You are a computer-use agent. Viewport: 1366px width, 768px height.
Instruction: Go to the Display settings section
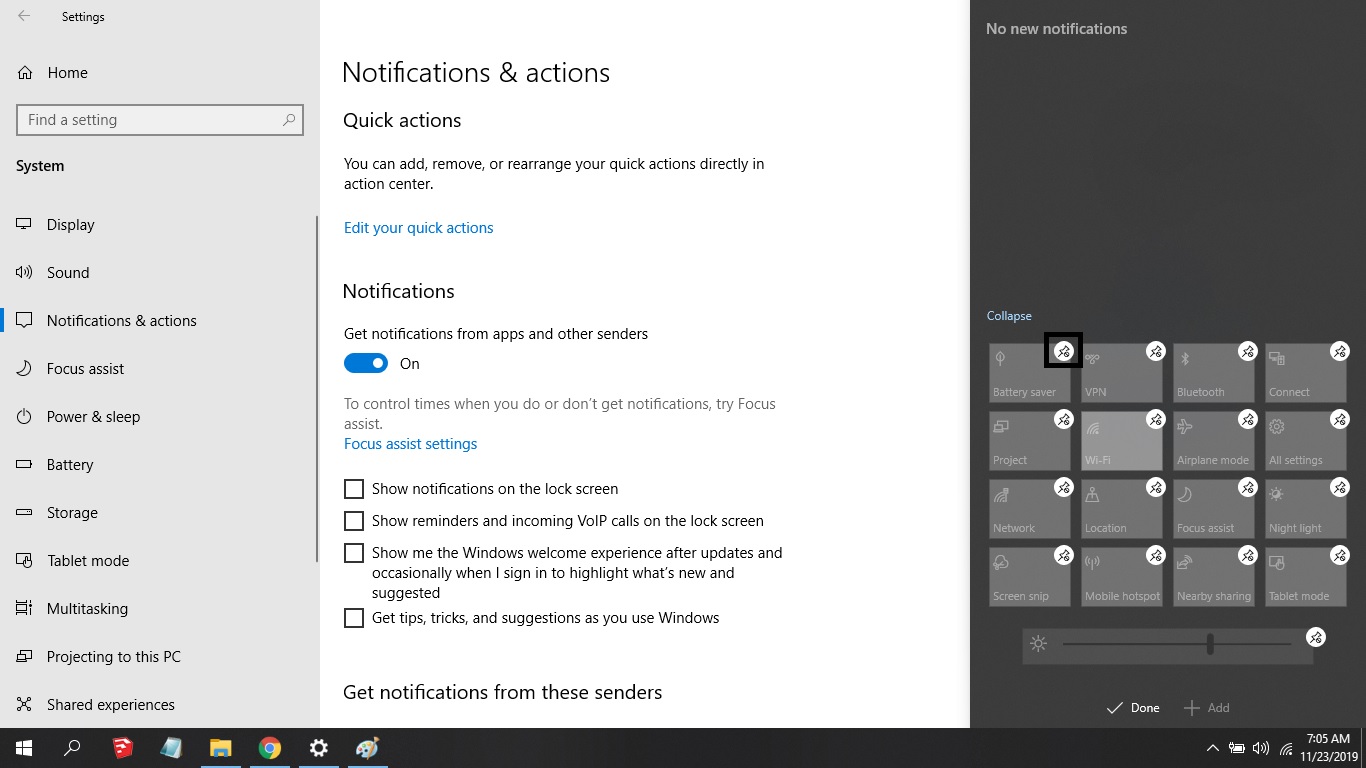click(70, 225)
